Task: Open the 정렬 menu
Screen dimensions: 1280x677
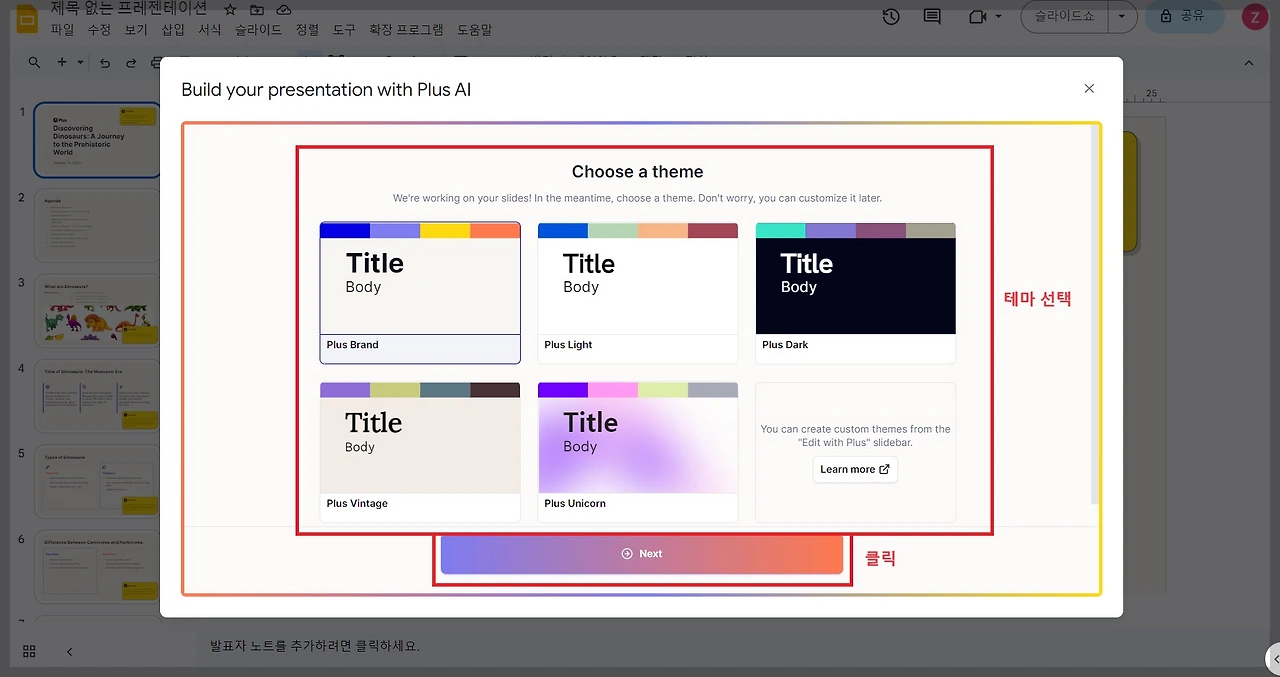Action: pos(308,30)
